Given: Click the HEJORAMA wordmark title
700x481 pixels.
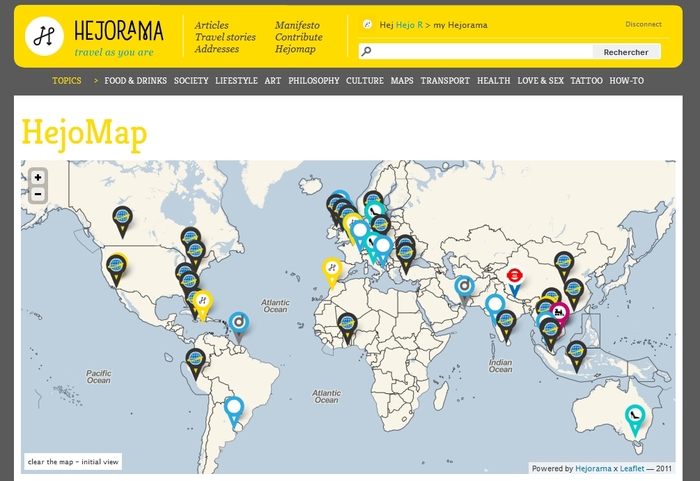Looking at the screenshot, I should 119,31.
